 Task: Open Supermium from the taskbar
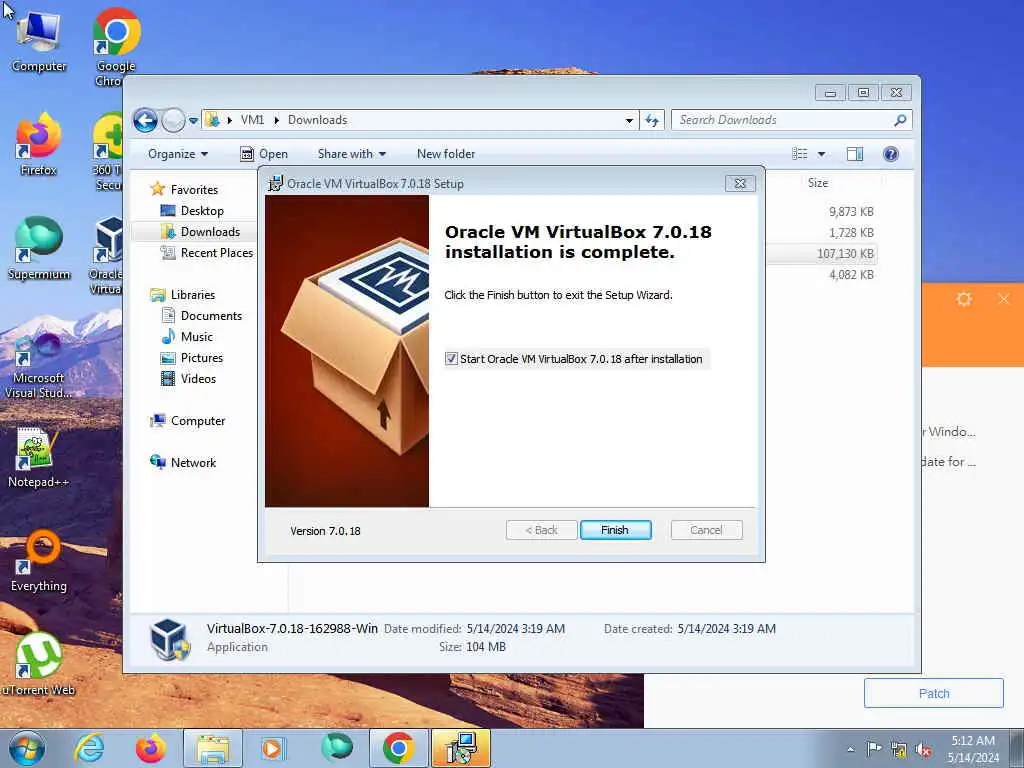click(x=336, y=748)
